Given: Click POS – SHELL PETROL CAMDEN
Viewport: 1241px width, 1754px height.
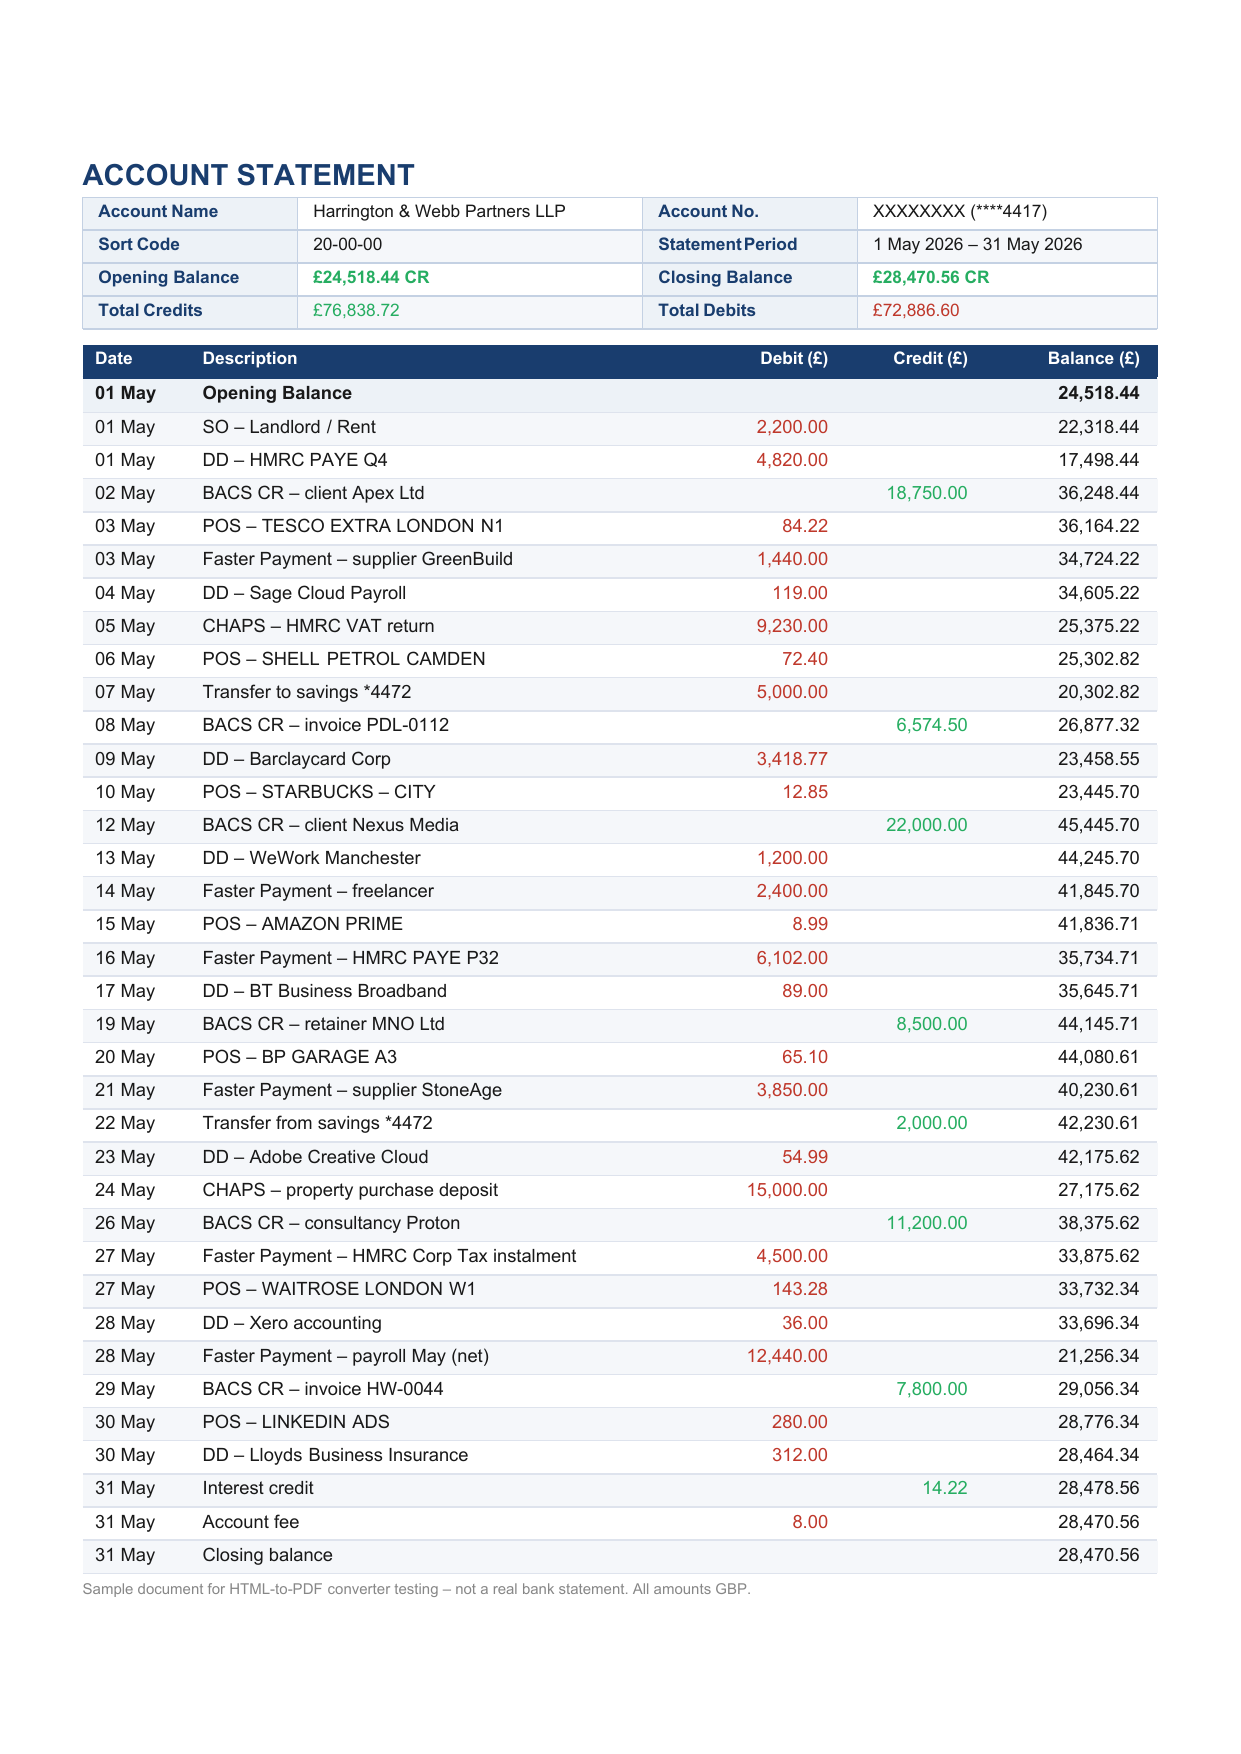Looking at the screenshot, I should [x=344, y=659].
